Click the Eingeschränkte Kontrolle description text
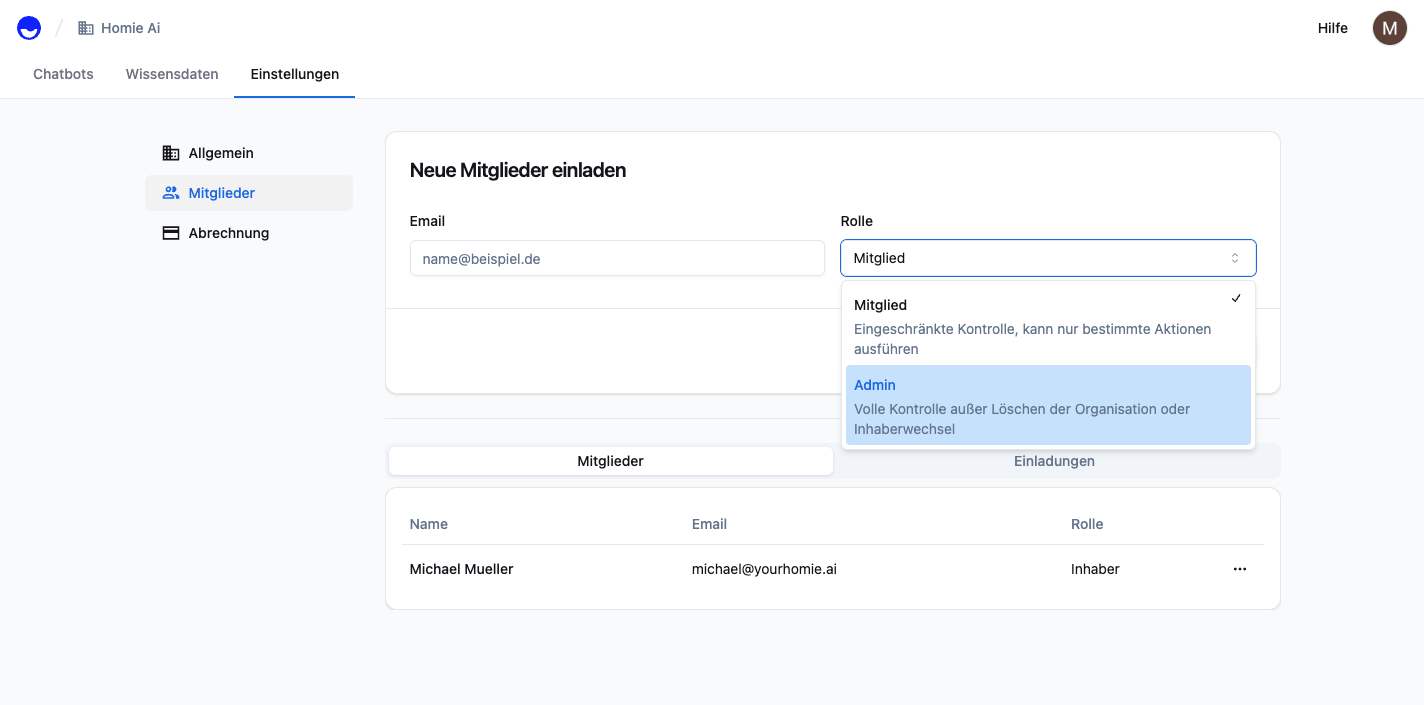The image size is (1424, 705). coord(1032,339)
